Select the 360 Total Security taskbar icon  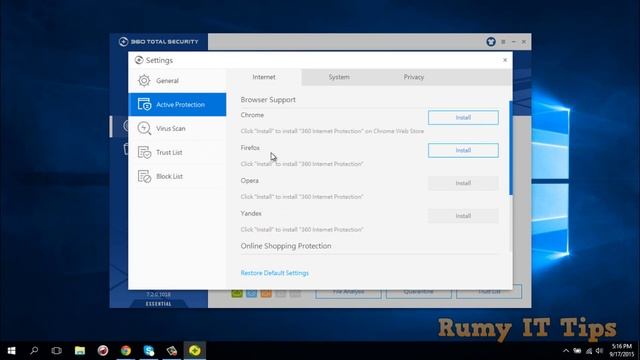pyautogui.click(x=195, y=351)
